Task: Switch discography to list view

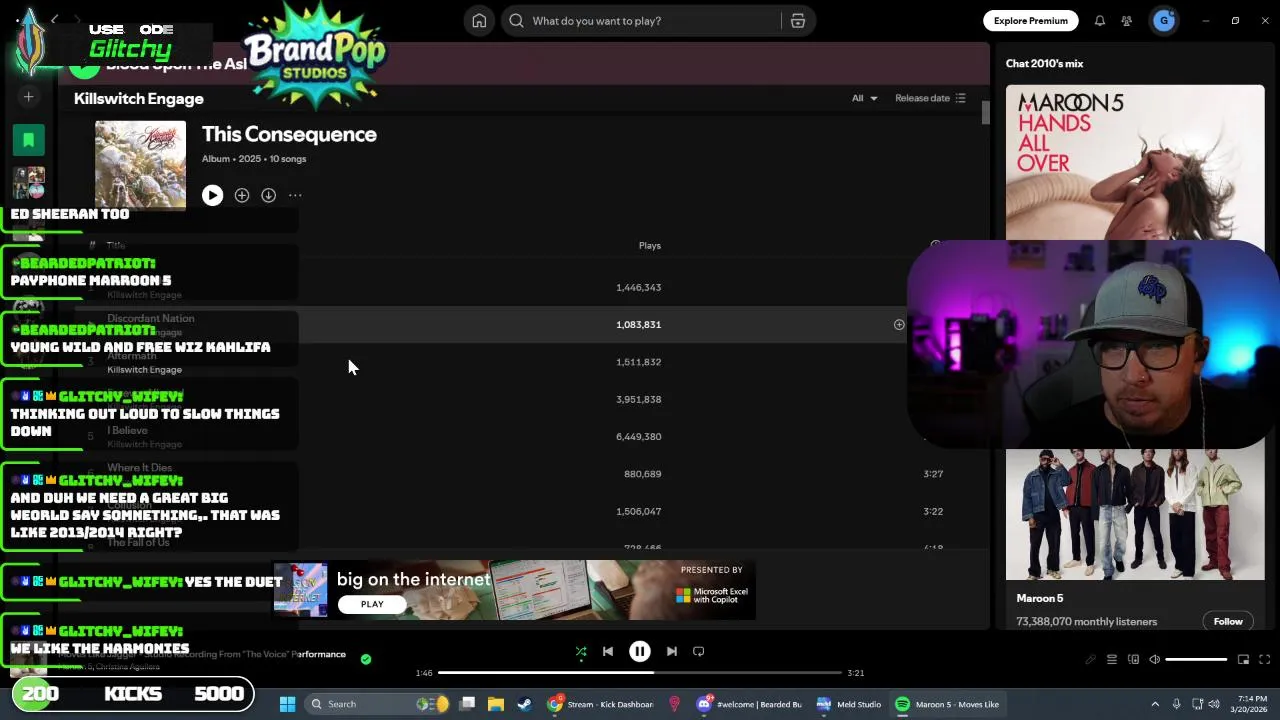Action: tap(960, 98)
